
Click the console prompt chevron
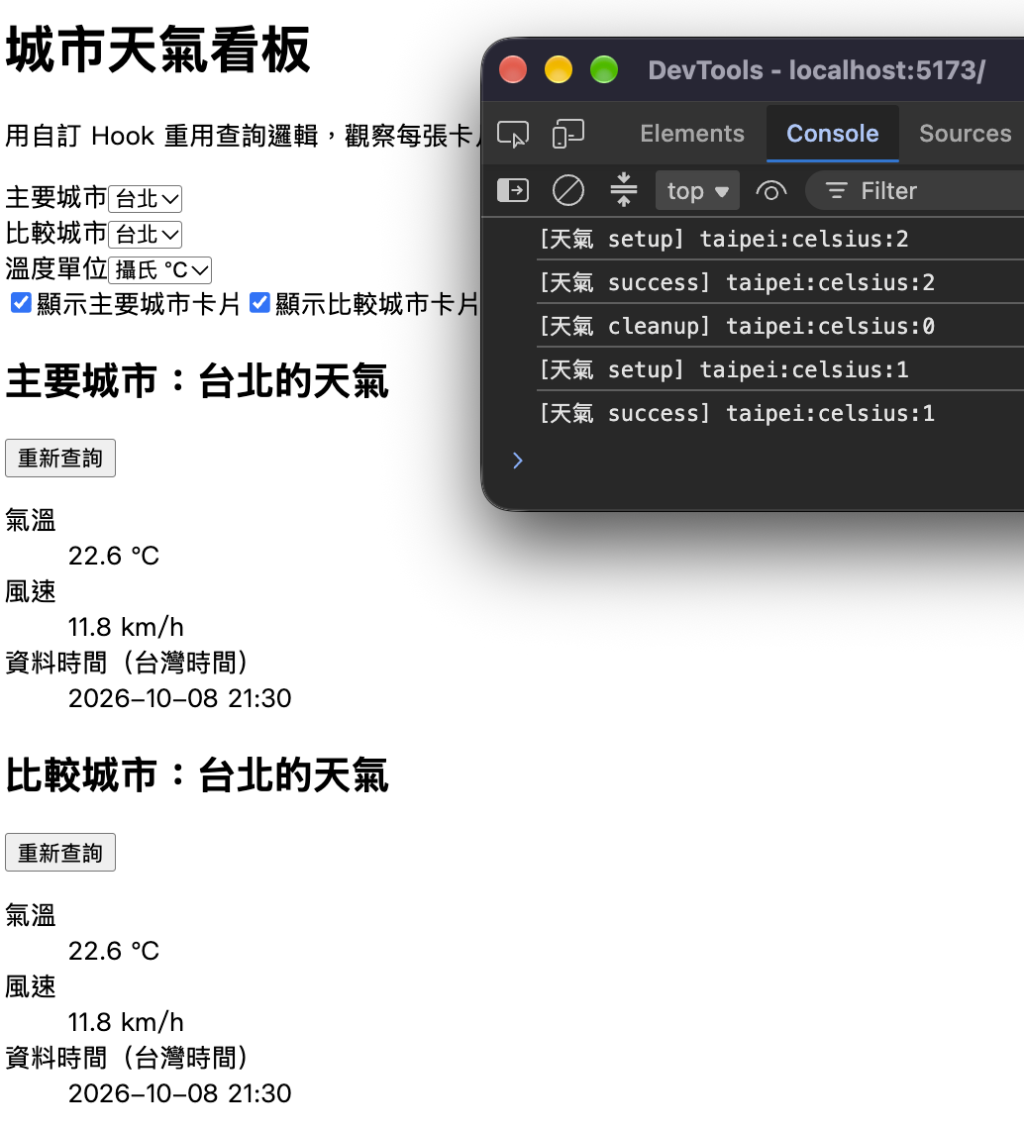(x=517, y=460)
